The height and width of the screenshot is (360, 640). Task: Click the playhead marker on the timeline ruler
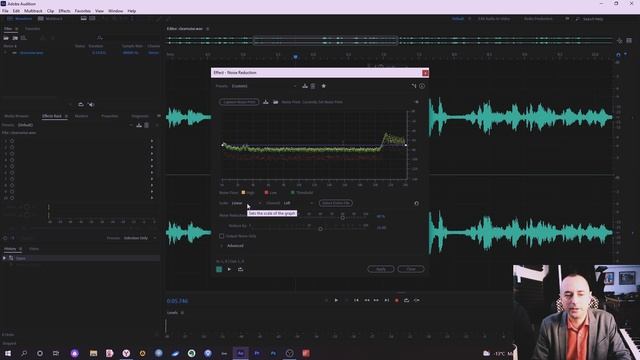click(296, 56)
